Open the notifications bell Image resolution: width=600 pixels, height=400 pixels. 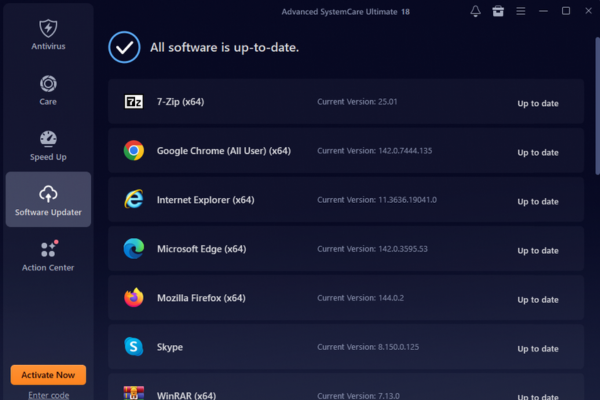pos(476,11)
